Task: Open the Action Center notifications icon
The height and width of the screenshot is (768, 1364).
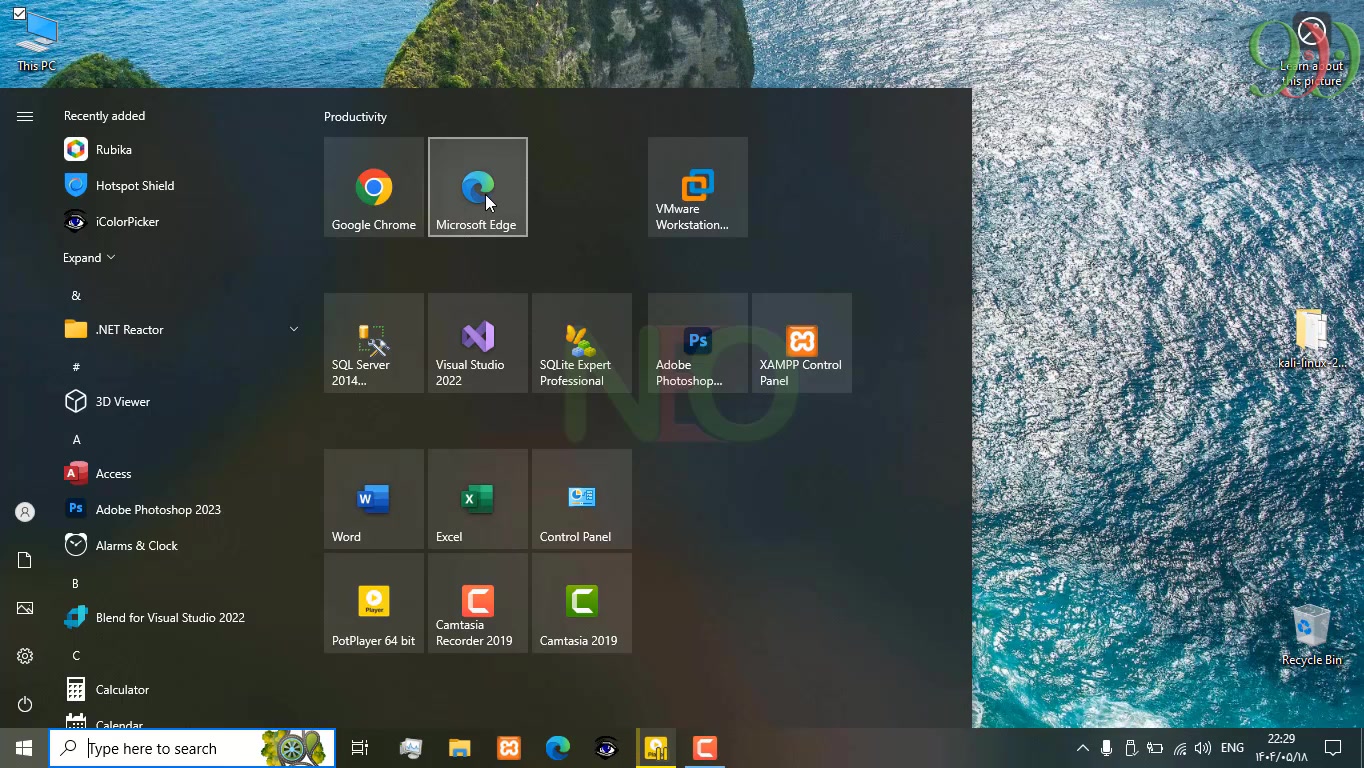Action: click(x=1333, y=748)
